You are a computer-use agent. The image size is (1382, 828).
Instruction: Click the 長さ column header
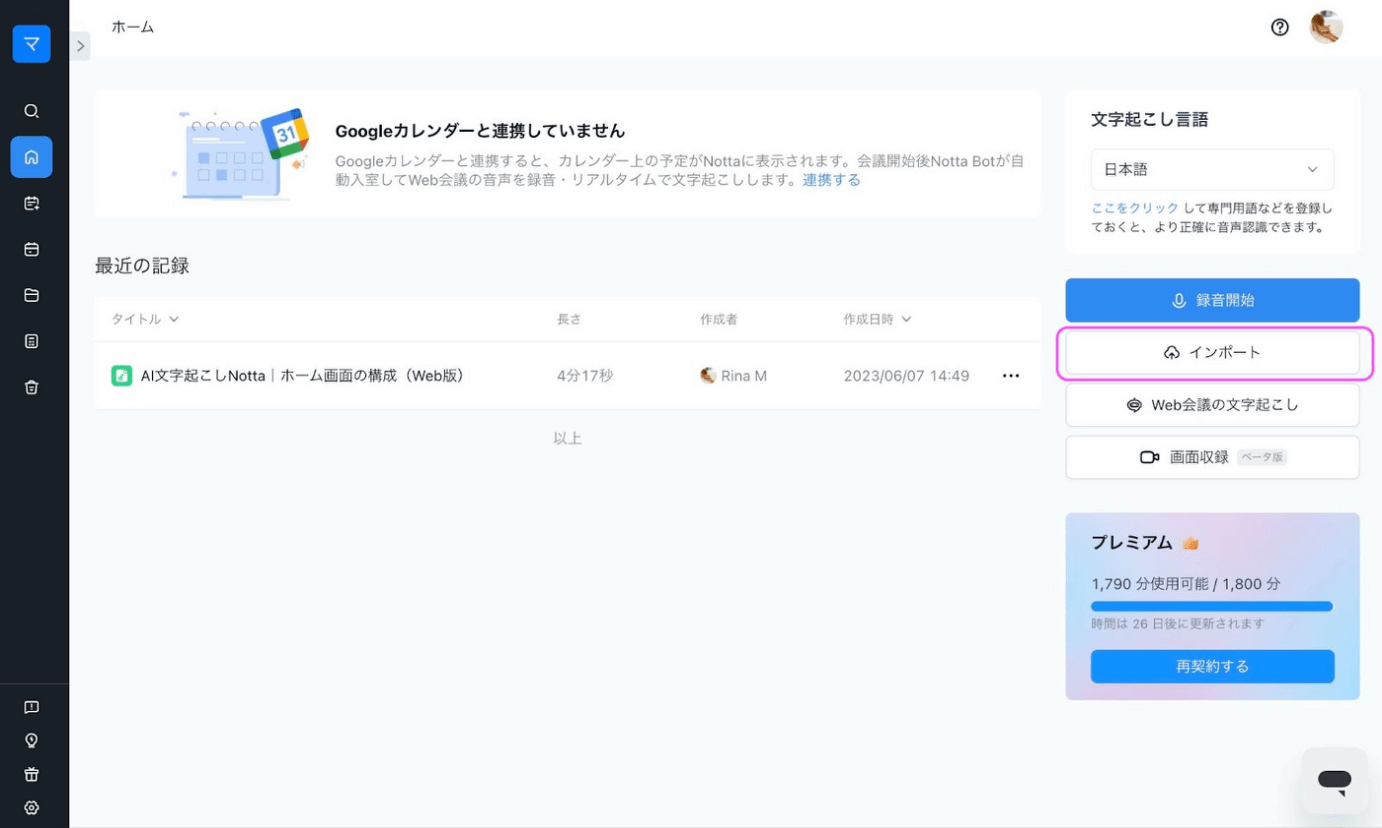(569, 319)
